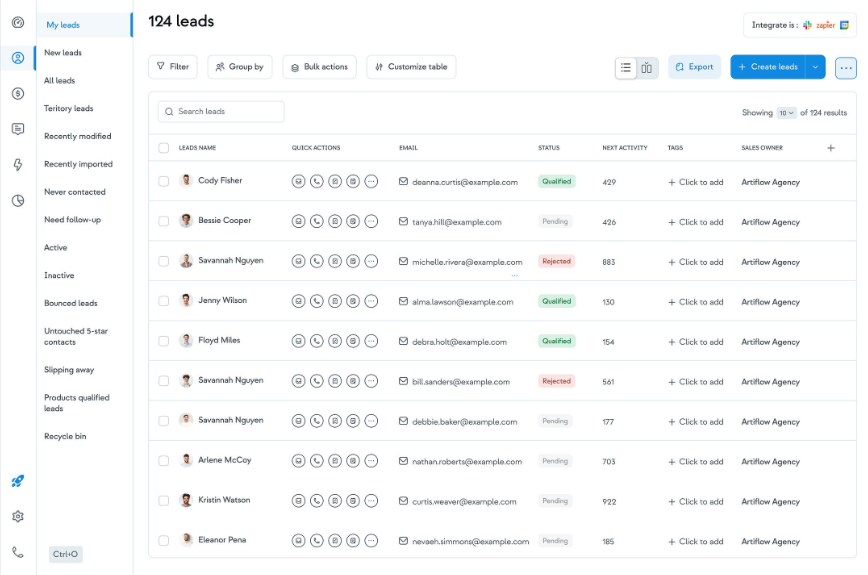Open Never contacted leads view

(x=75, y=192)
